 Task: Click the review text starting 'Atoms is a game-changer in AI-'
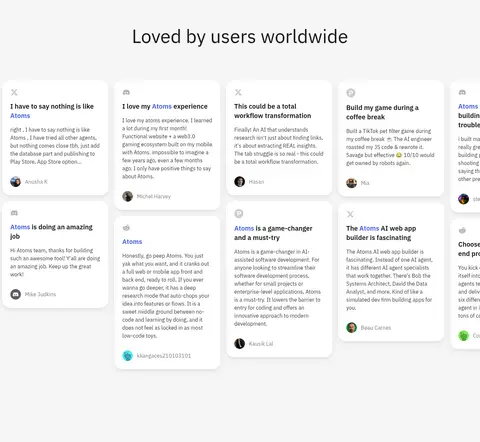277,288
